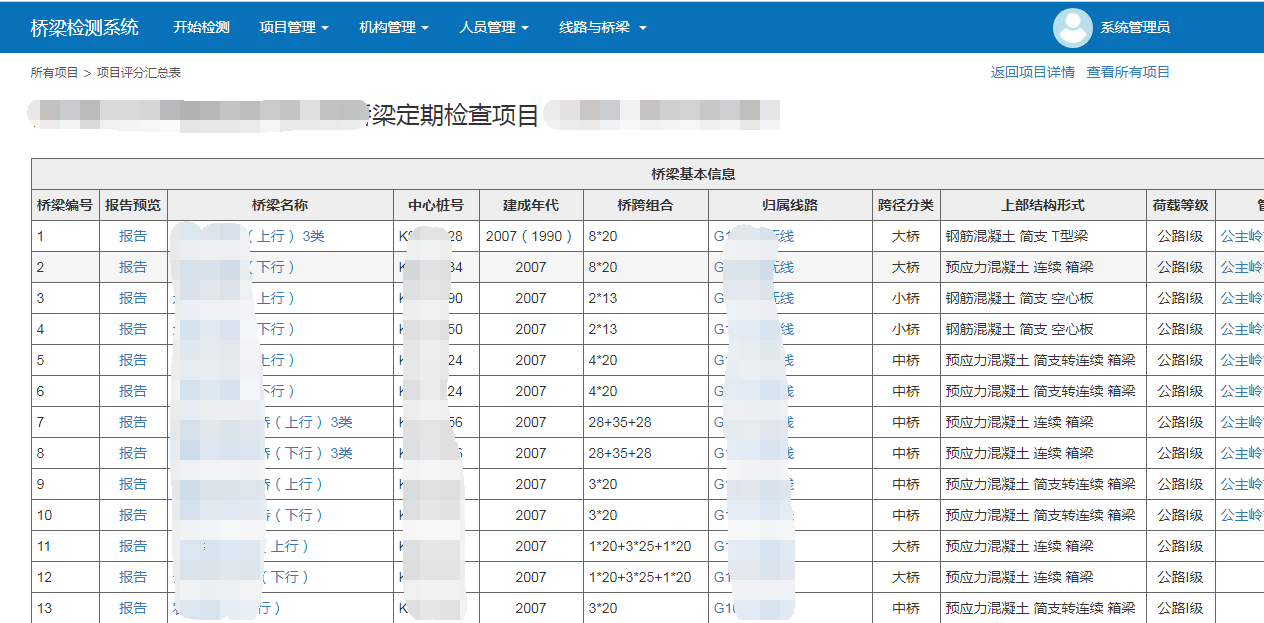Screen dimensions: 1264x623
Task: Click 返回项目详情 link
Action: click(1032, 72)
